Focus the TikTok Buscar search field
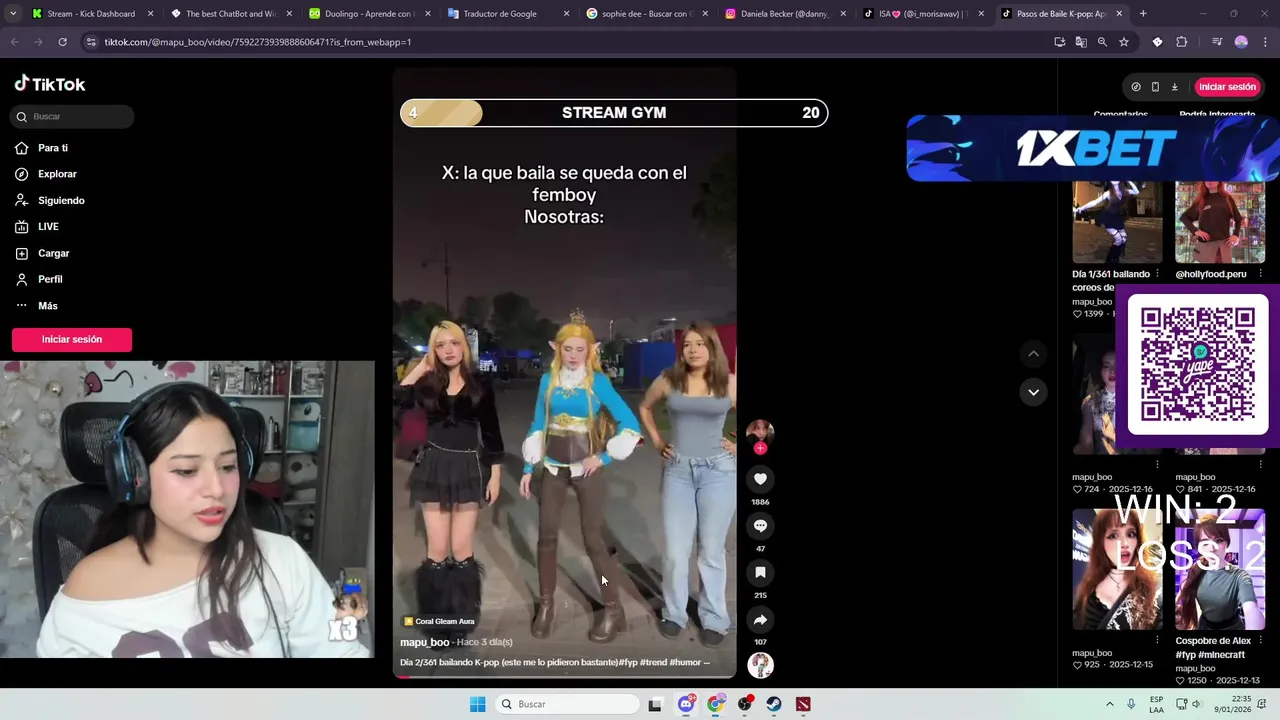The image size is (1280, 720). [x=73, y=116]
